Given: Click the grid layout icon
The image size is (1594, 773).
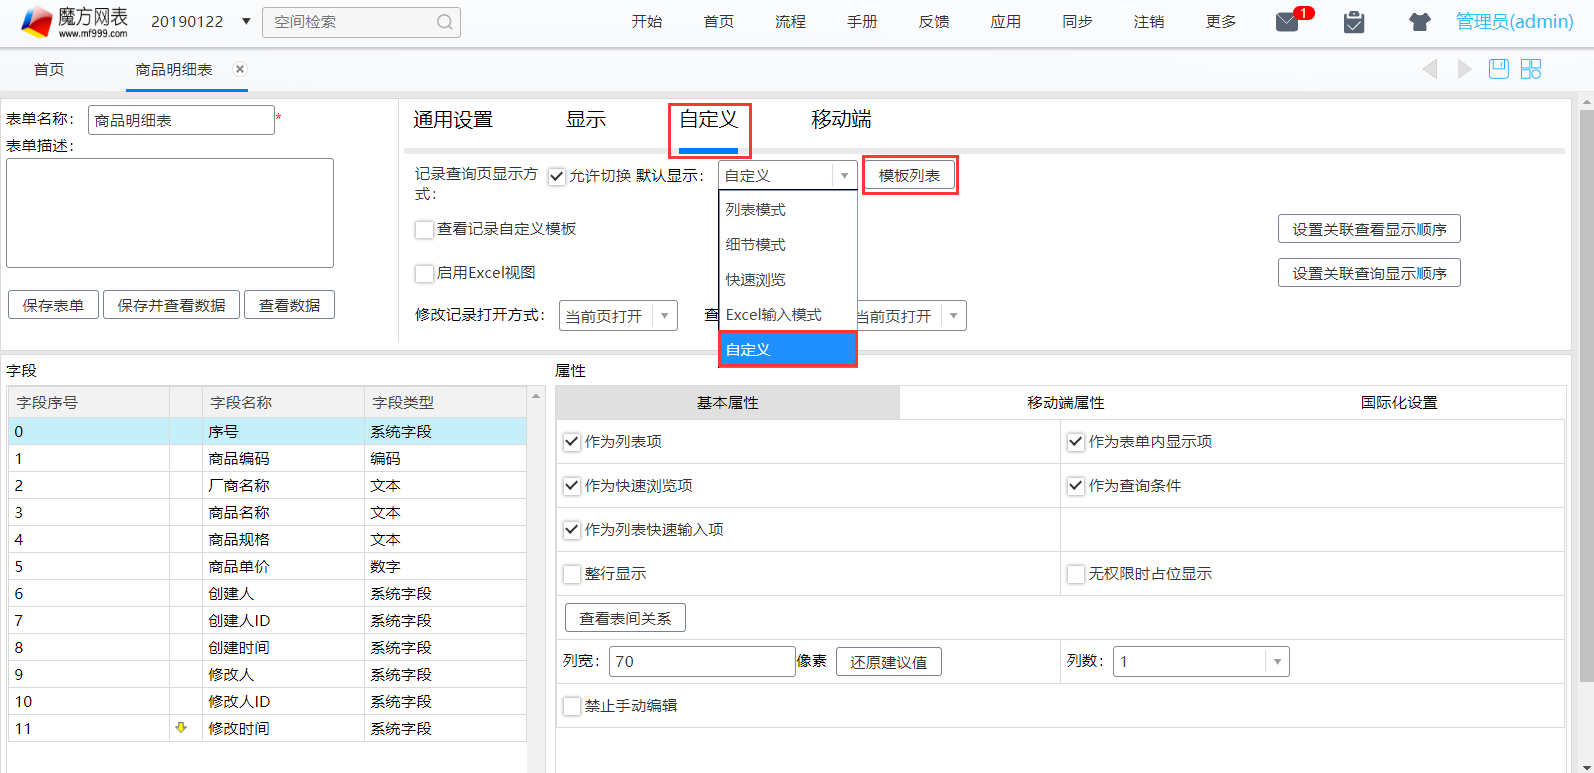Looking at the screenshot, I should (1531, 69).
